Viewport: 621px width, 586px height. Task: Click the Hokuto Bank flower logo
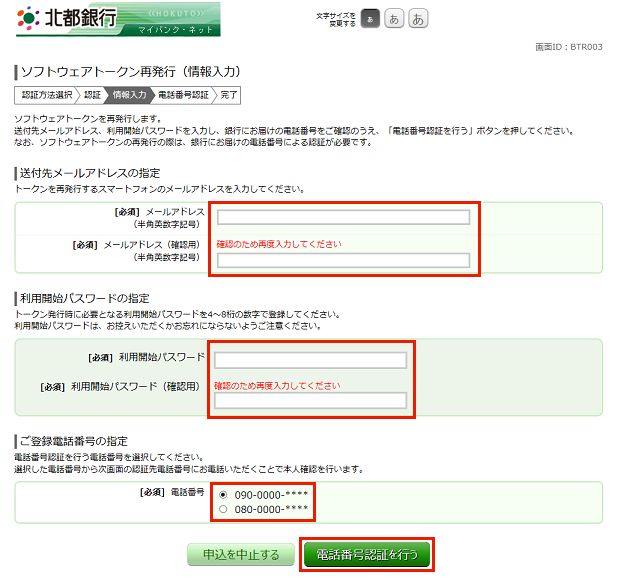28,18
